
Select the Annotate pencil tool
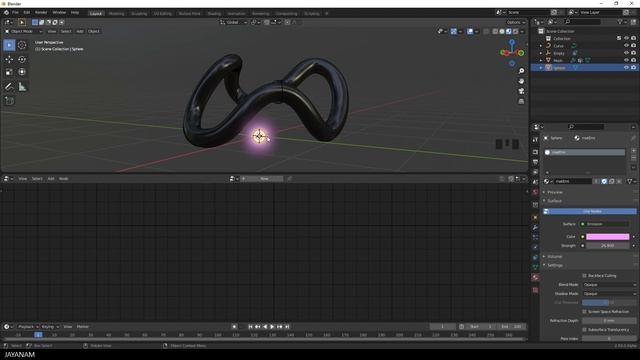(9, 87)
